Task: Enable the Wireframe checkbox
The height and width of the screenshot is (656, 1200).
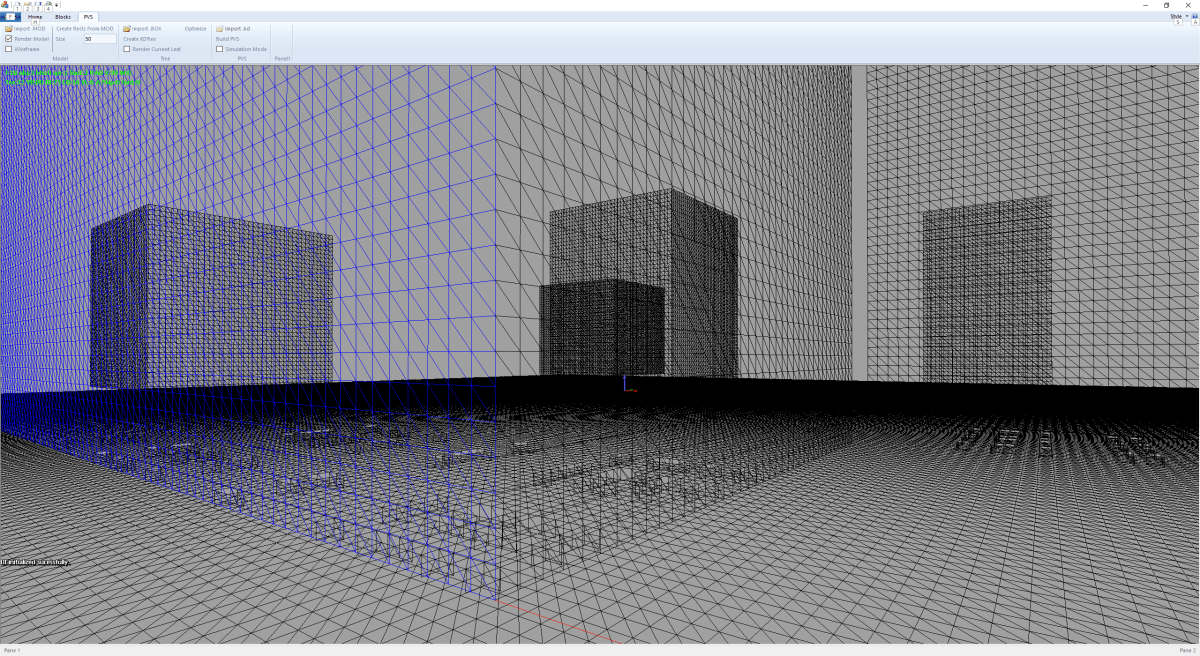Action: [9, 48]
